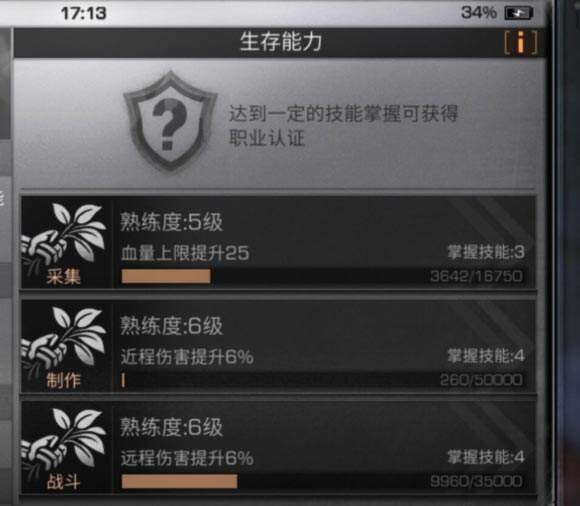
Task: Tap the 34% battery percentage
Action: pyautogui.click(x=478, y=13)
